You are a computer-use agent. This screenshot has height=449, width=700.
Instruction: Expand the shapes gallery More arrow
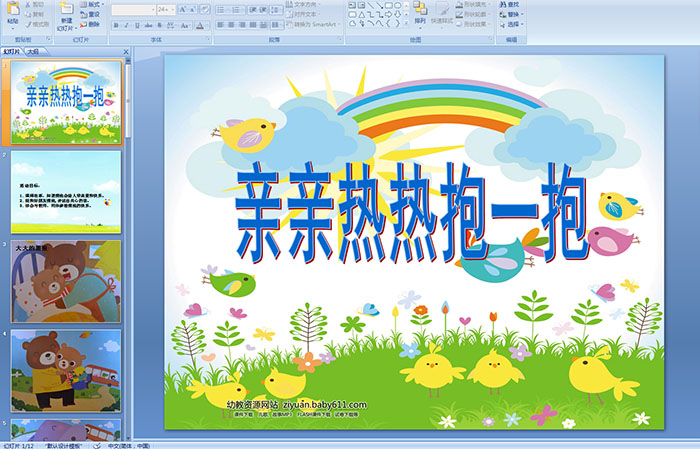[406, 22]
